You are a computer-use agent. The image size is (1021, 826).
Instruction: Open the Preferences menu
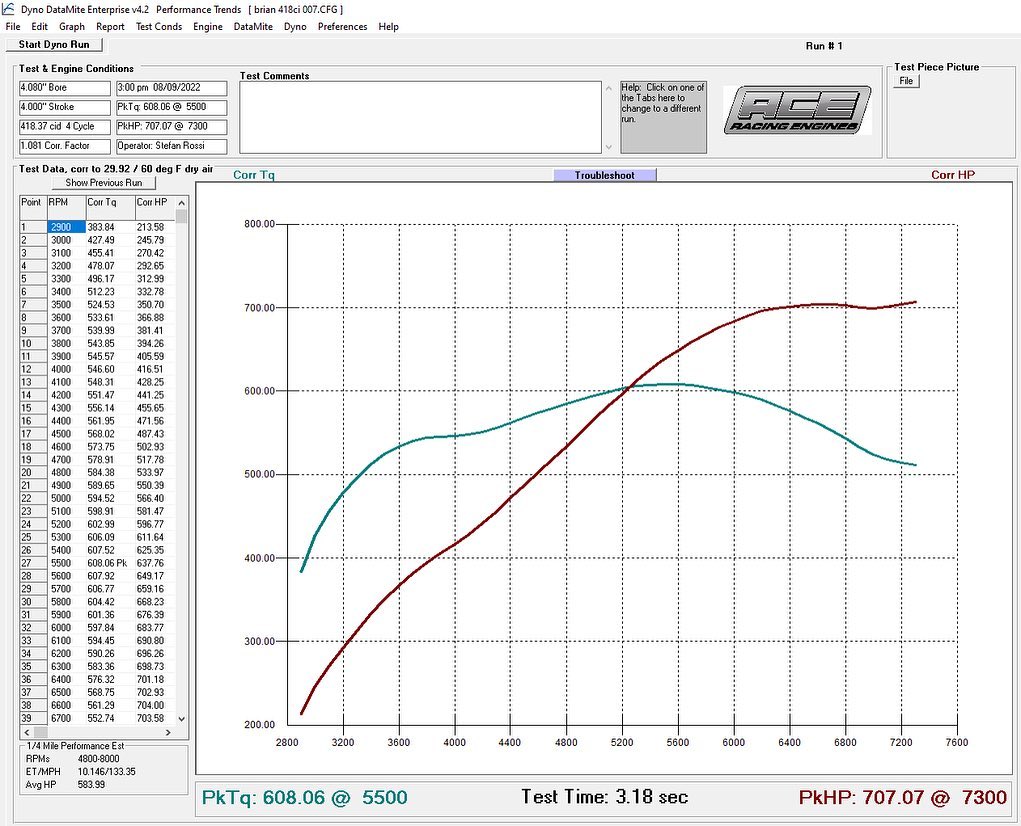coord(343,27)
